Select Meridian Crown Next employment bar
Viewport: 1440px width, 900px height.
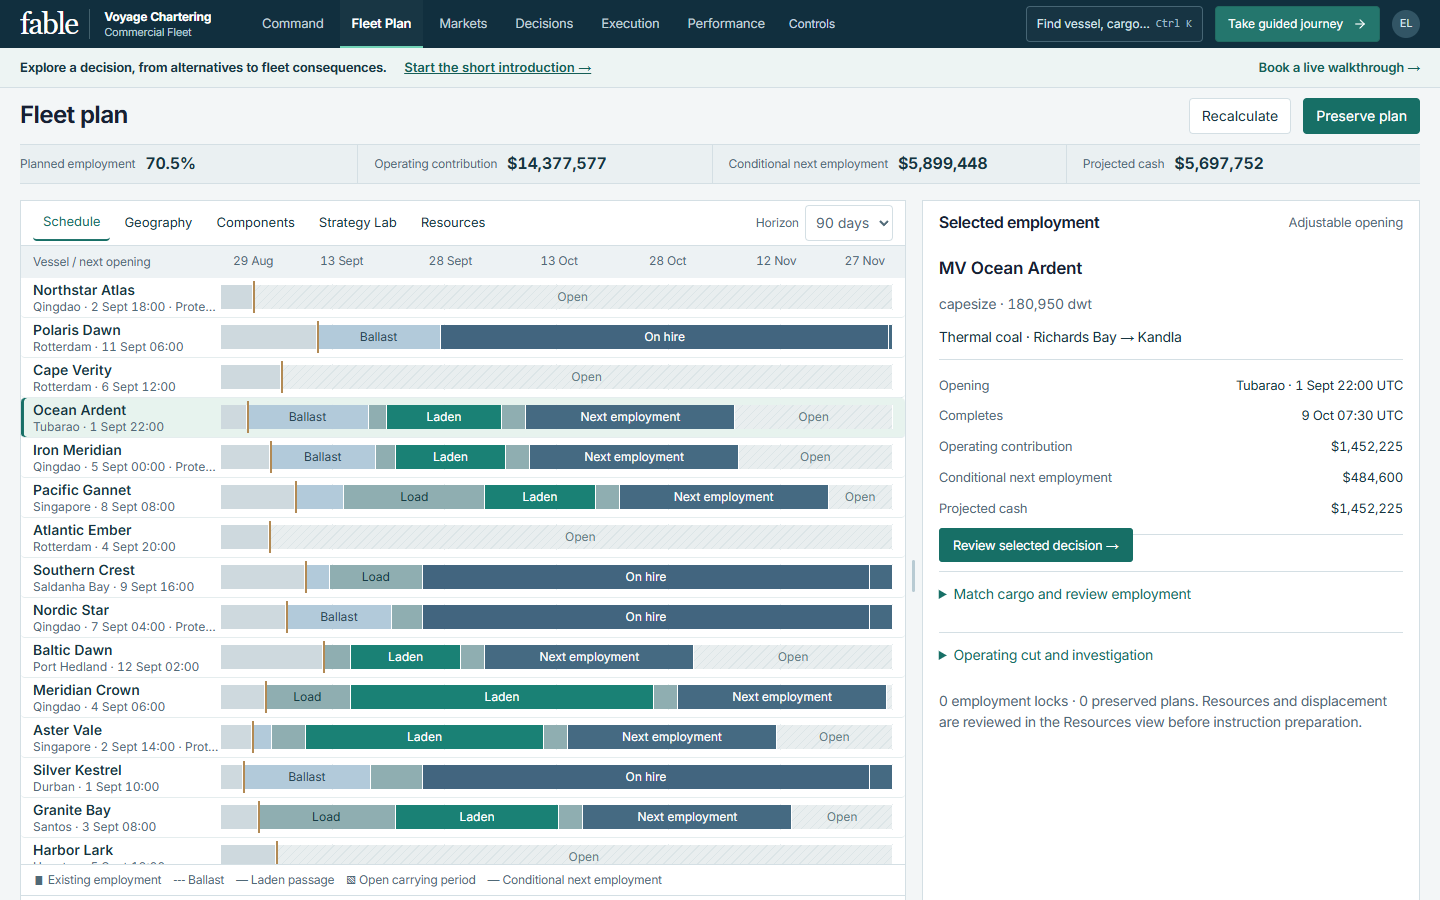(782, 697)
